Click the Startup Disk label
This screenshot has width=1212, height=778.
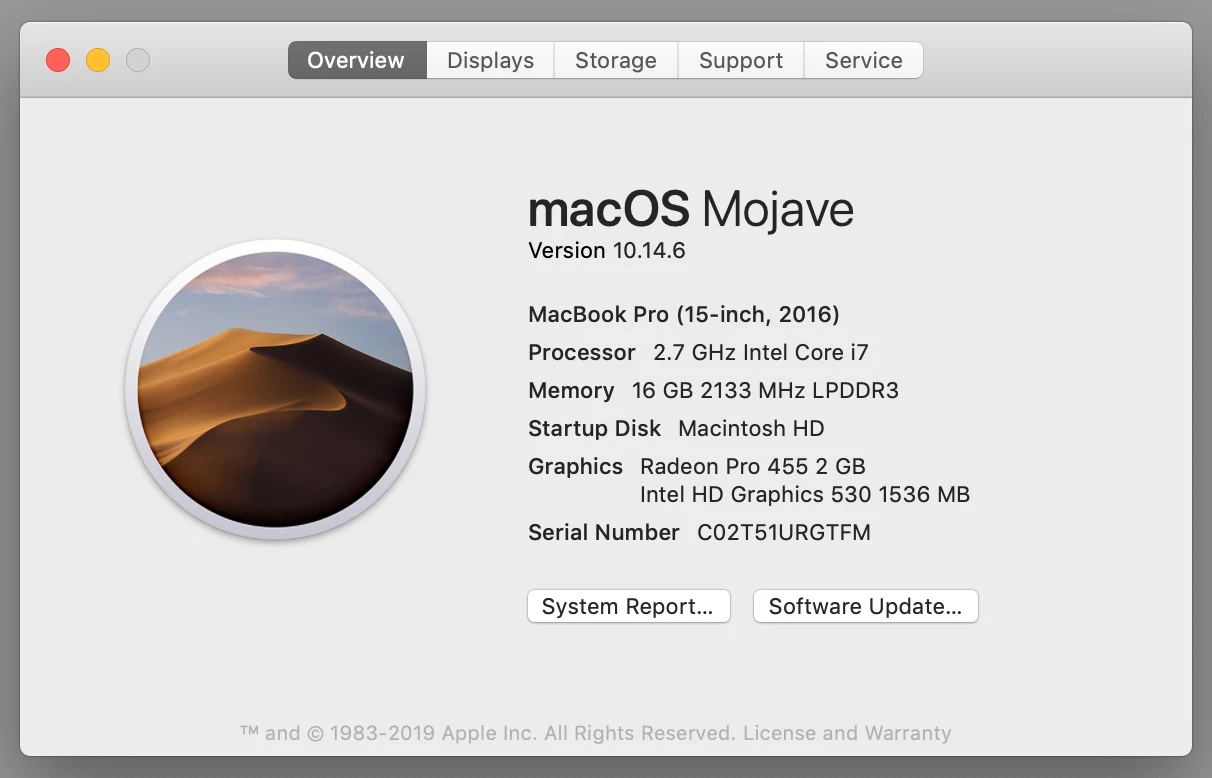pyautogui.click(x=595, y=428)
